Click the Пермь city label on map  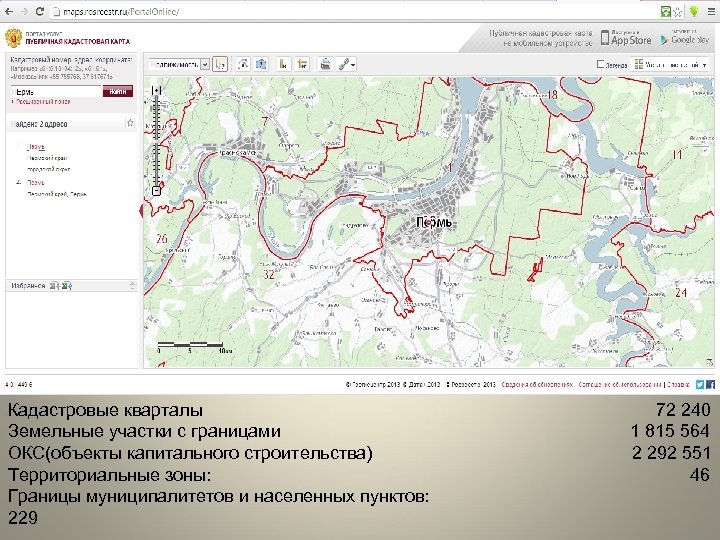pos(433,223)
